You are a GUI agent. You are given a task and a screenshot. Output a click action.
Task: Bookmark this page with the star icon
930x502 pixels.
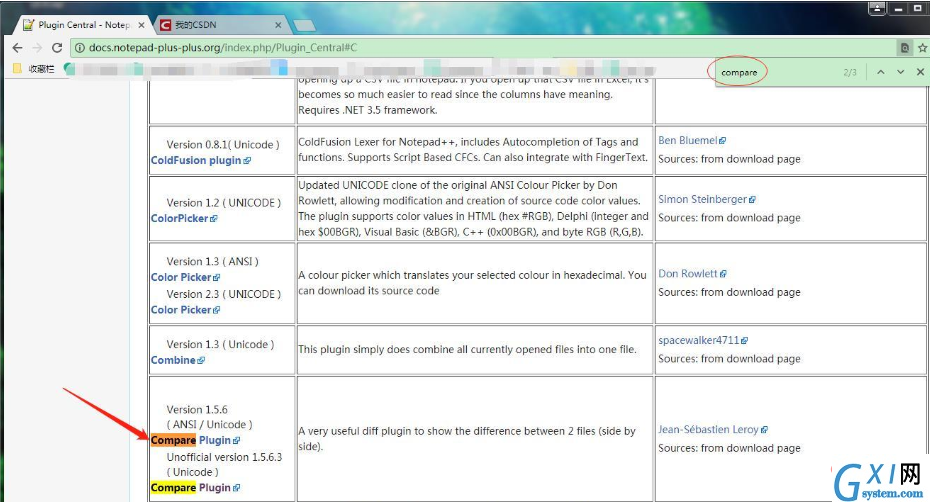(x=922, y=47)
